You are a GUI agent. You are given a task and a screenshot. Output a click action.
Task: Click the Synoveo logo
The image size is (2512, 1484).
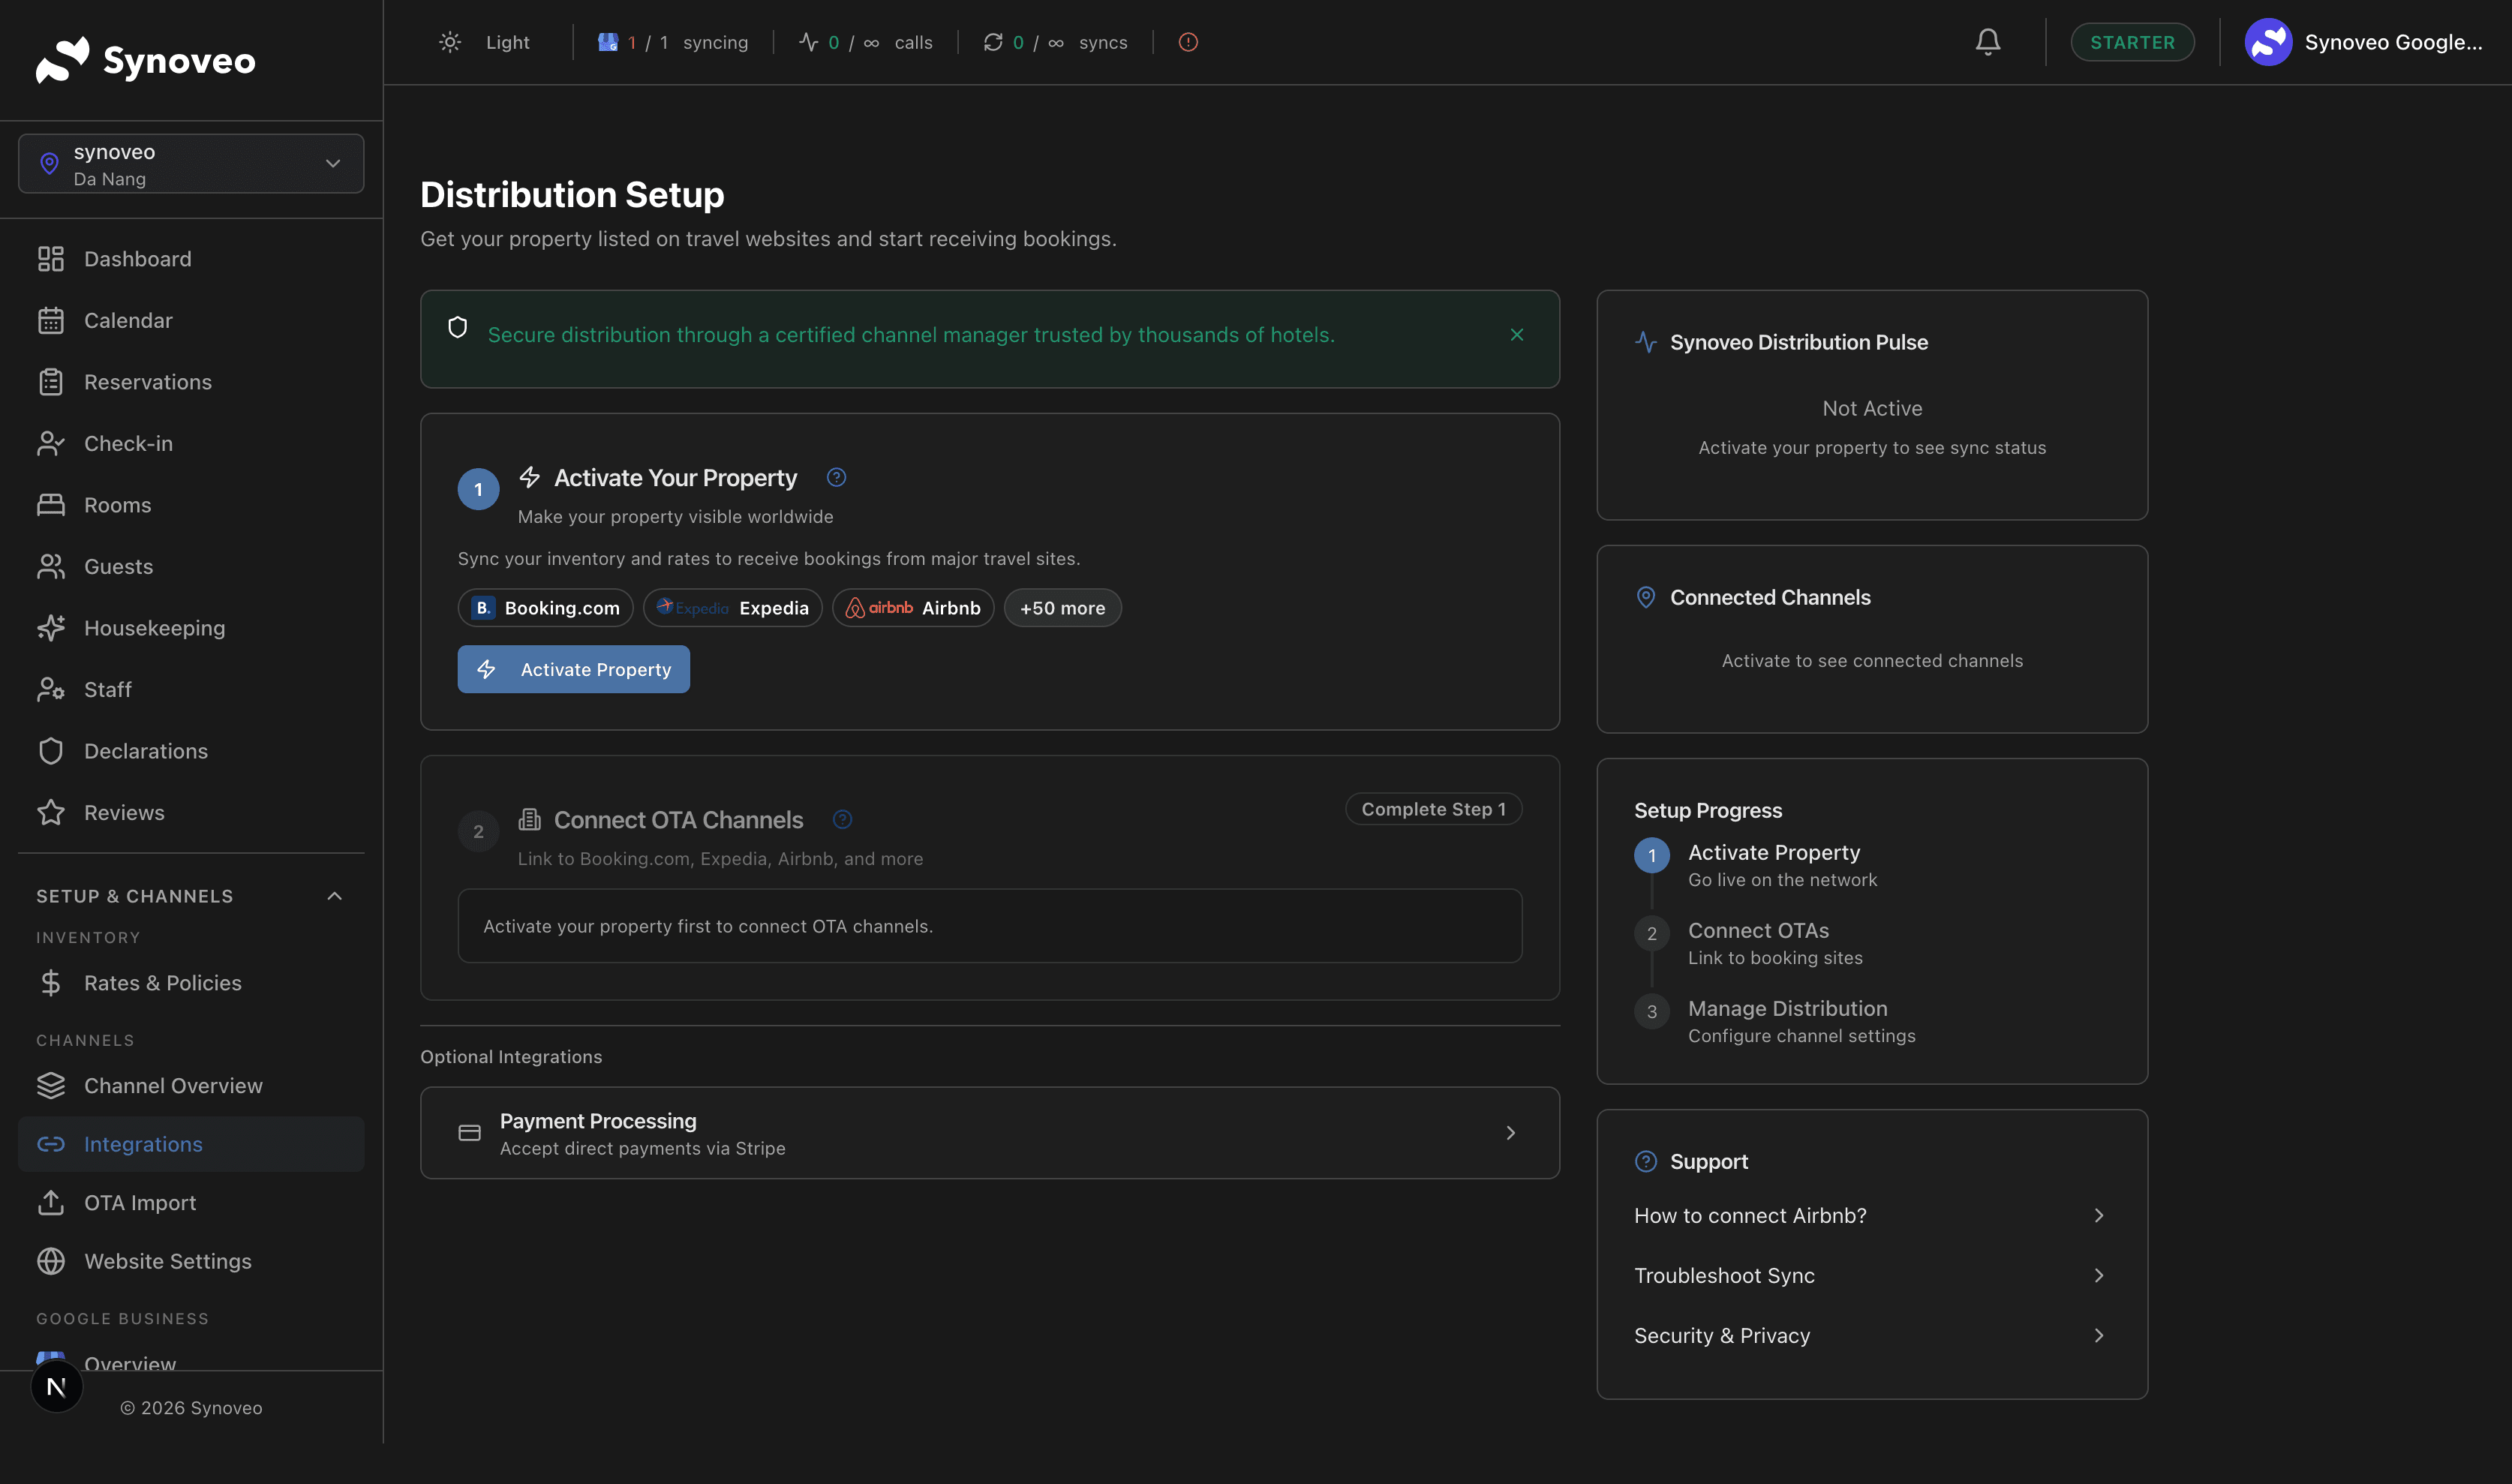(145, 60)
